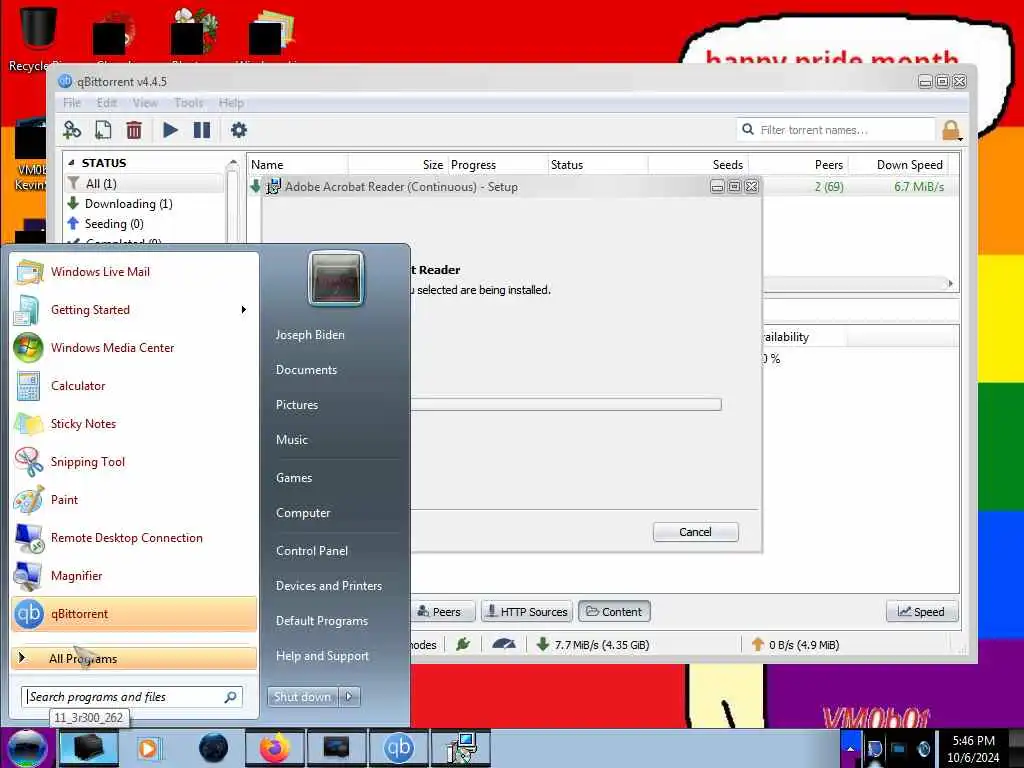The image size is (1024, 768).
Task: Select the All (1) status filter
Action: coord(144,184)
